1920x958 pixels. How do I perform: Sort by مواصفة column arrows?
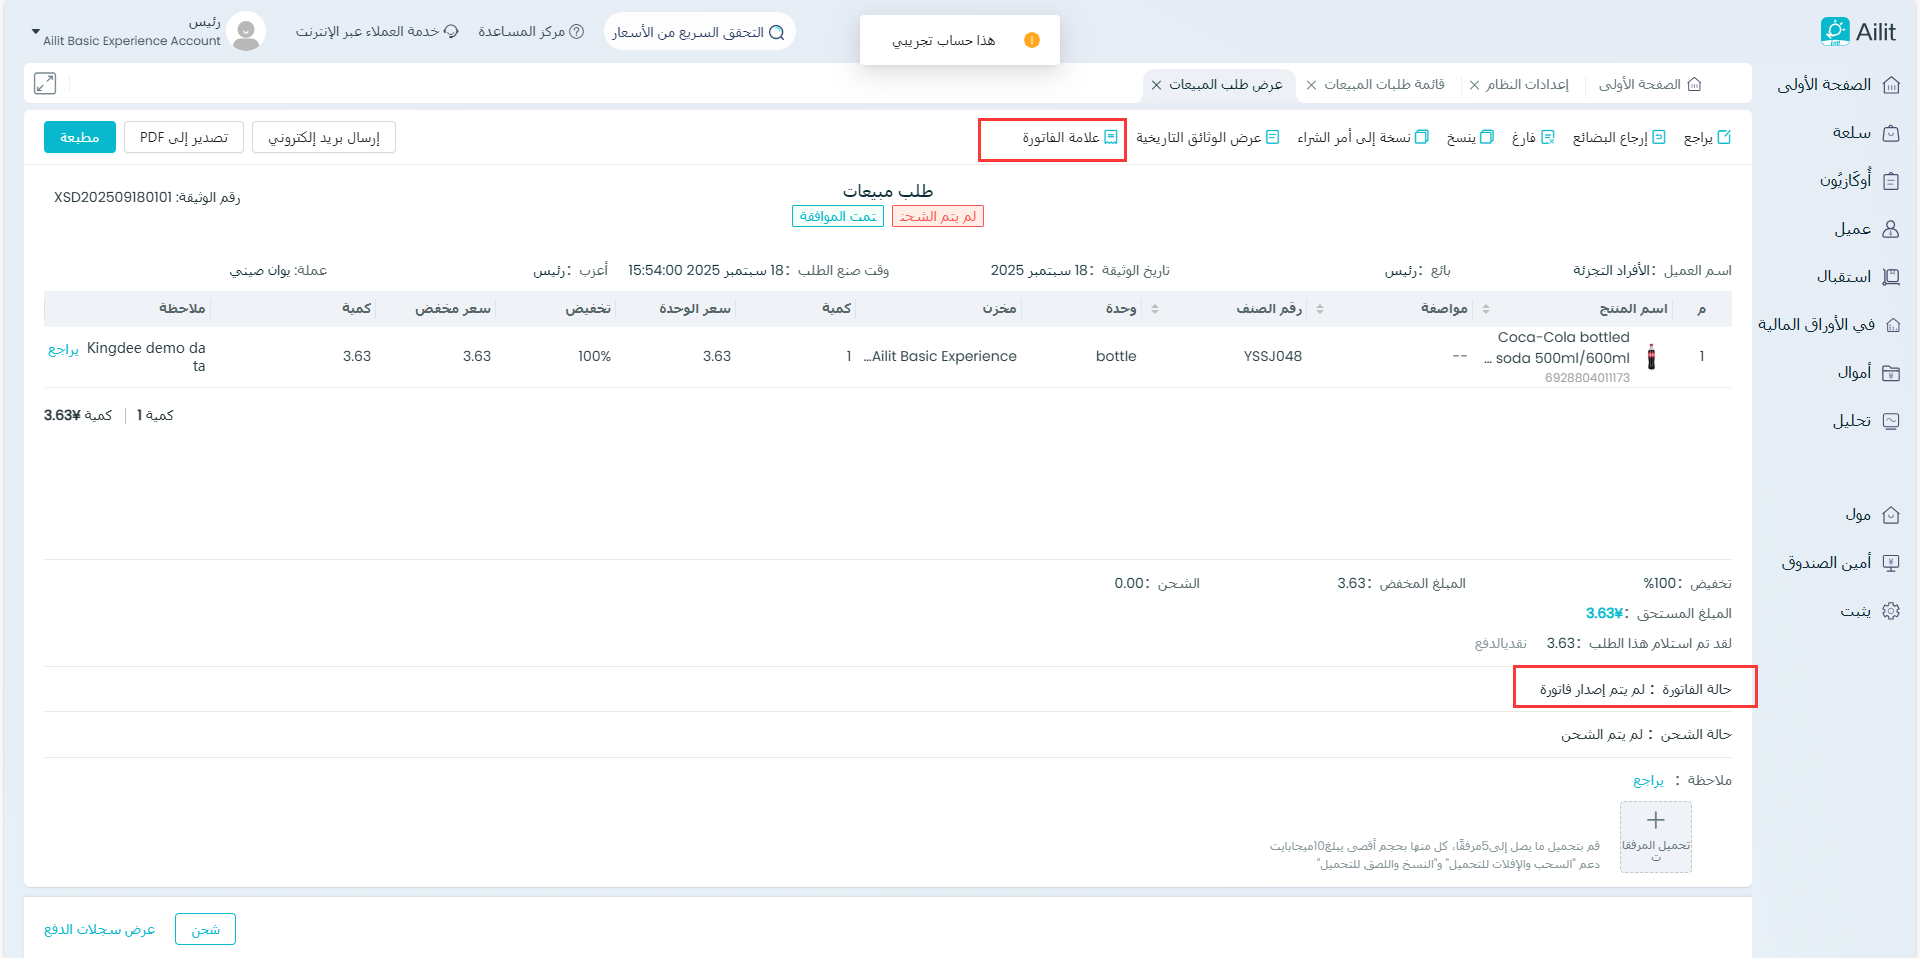1485,309
